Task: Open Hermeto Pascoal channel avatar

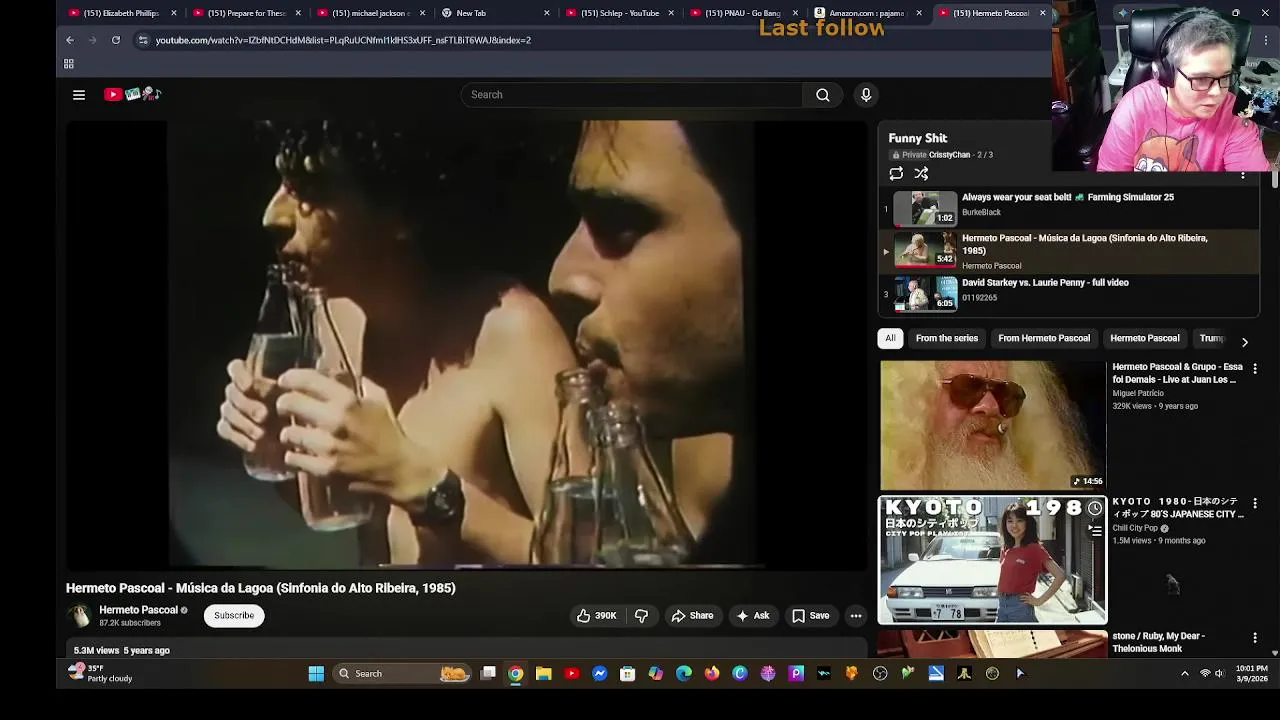Action: (x=78, y=616)
